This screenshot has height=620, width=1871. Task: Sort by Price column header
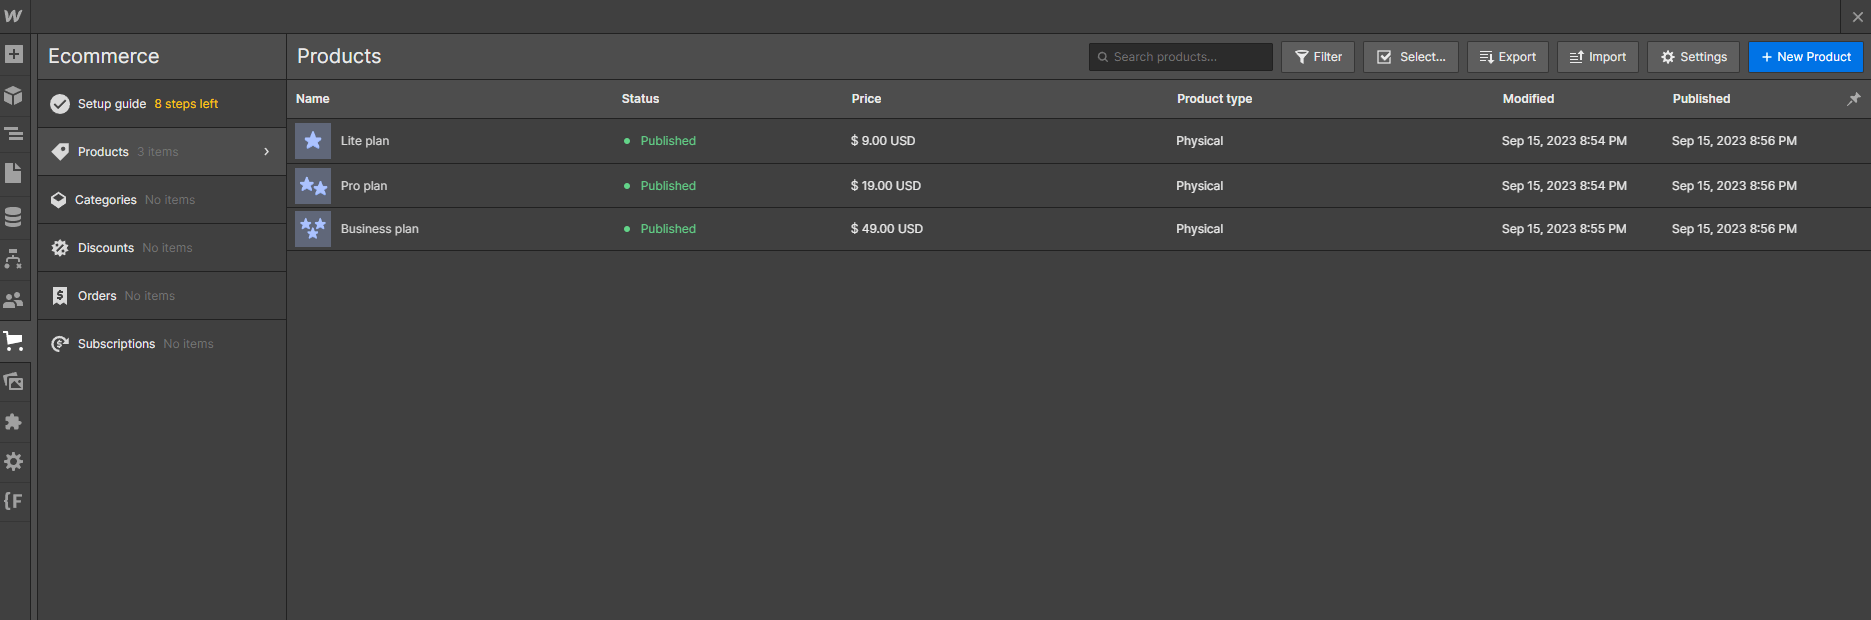click(866, 99)
